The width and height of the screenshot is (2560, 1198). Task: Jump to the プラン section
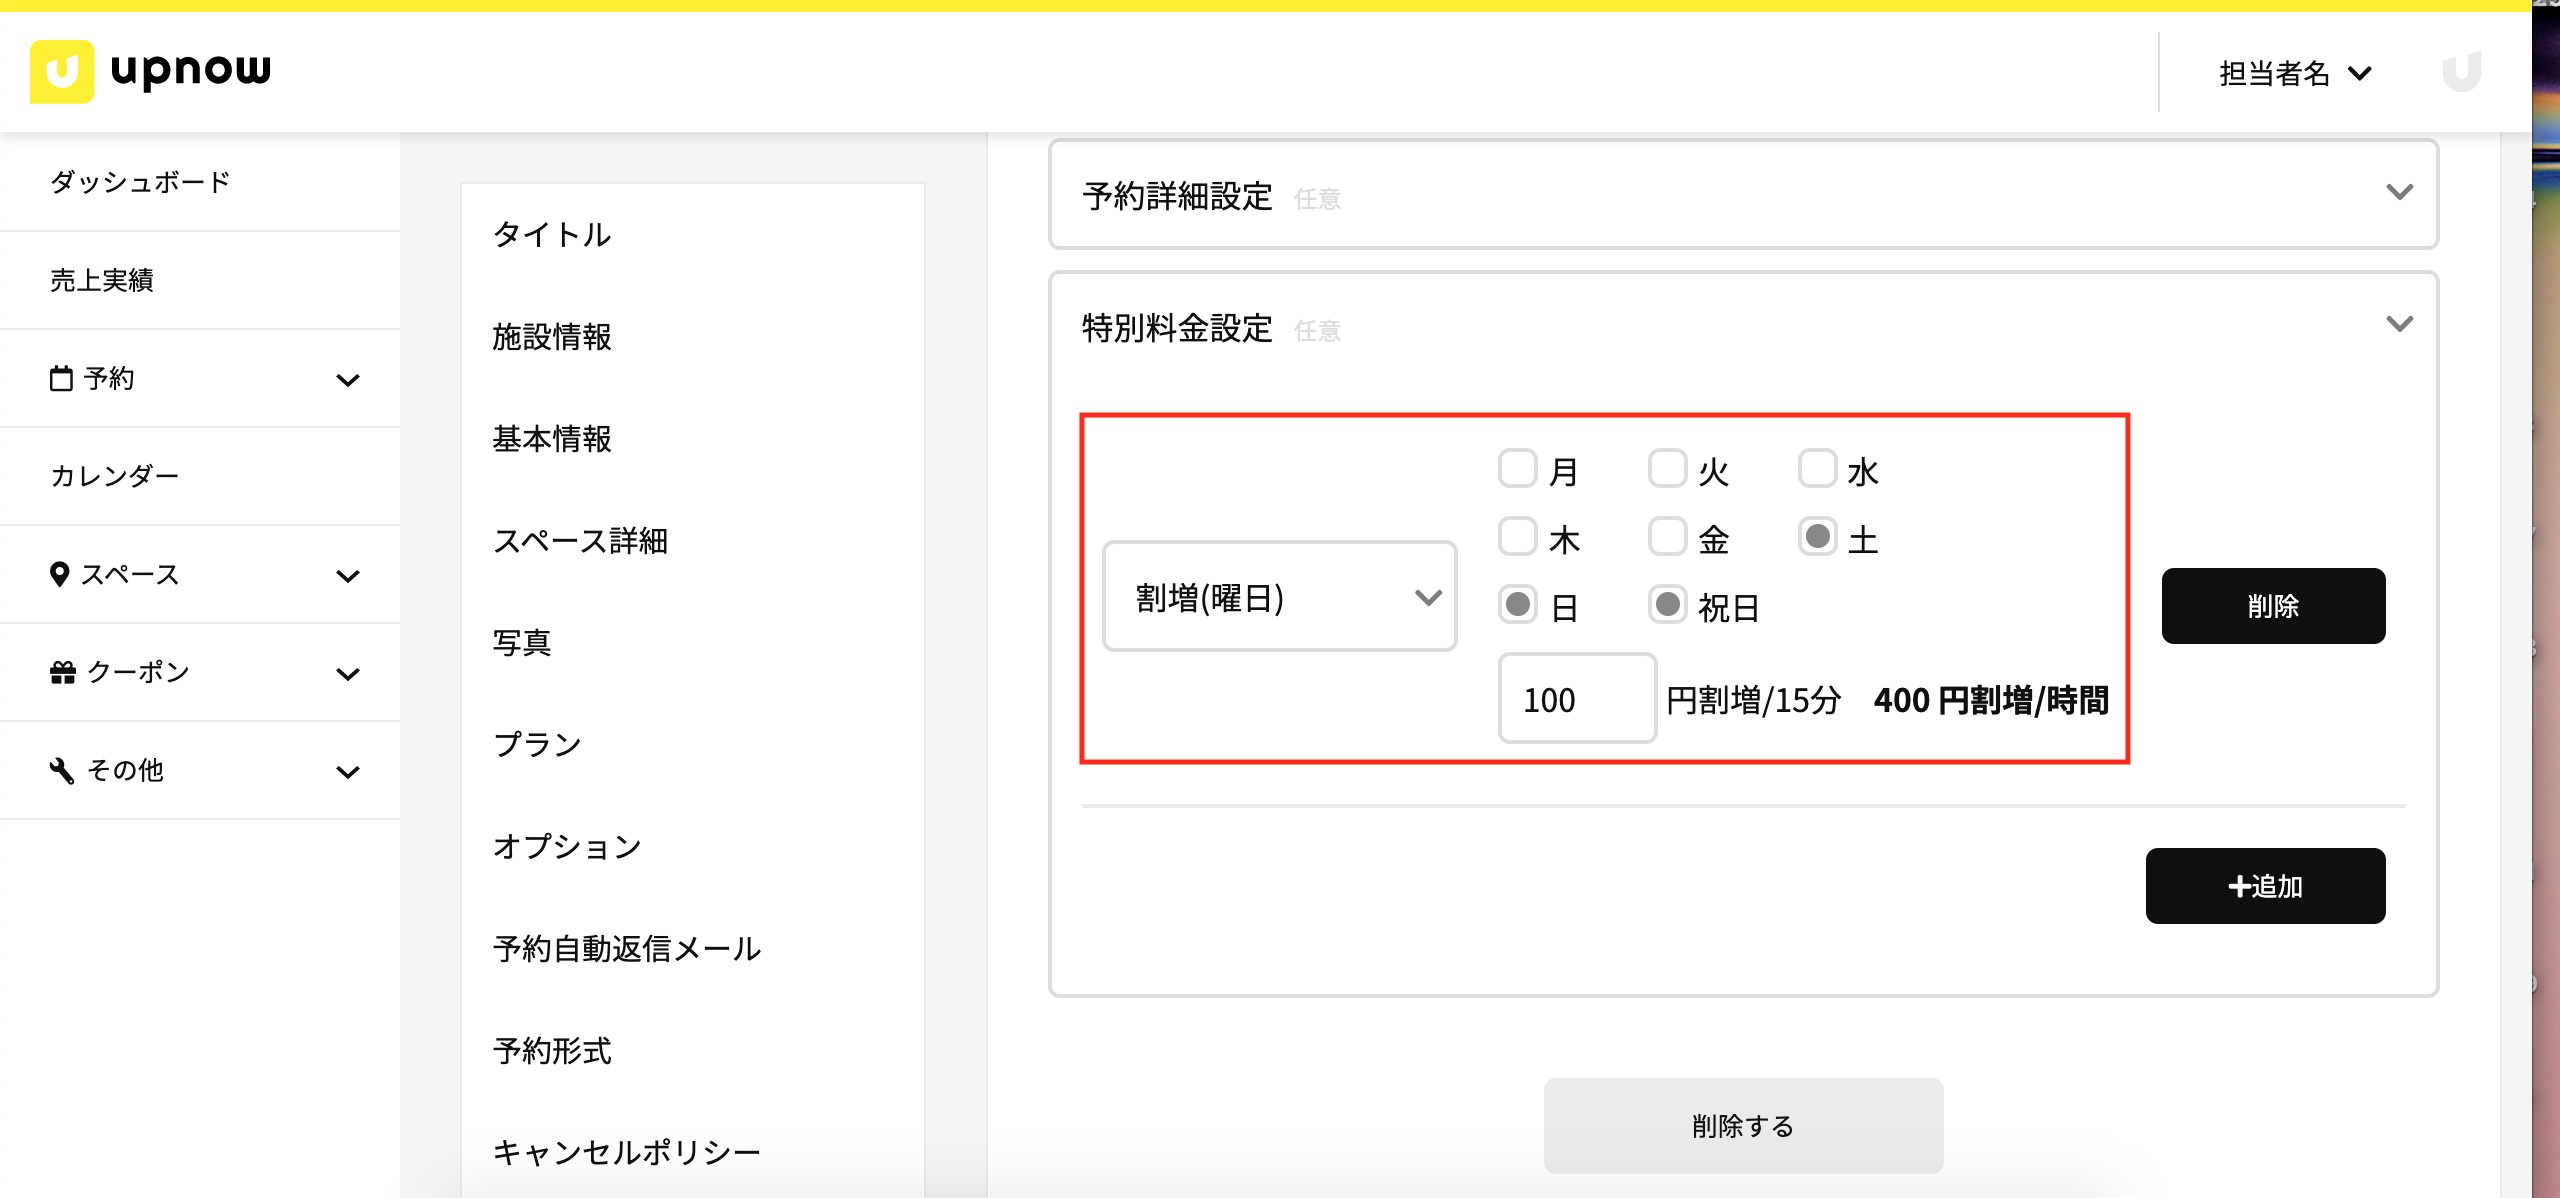point(537,745)
